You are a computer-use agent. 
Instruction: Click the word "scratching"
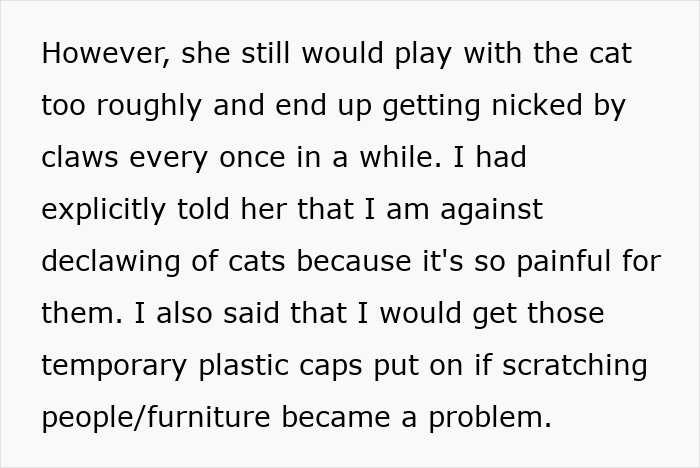[x=575, y=366]
